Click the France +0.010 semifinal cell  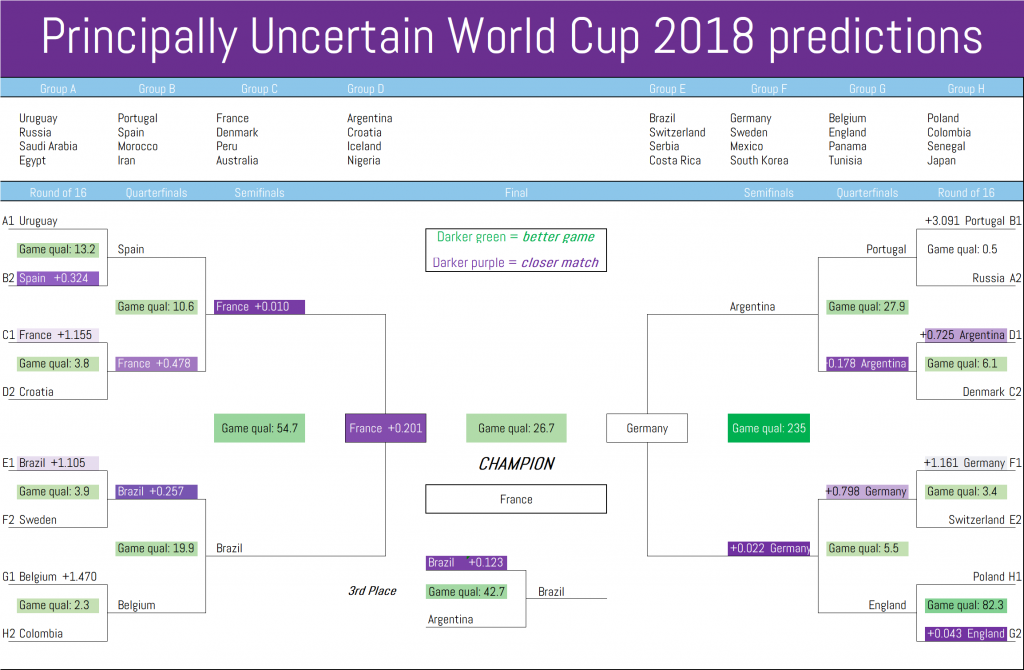point(259,307)
